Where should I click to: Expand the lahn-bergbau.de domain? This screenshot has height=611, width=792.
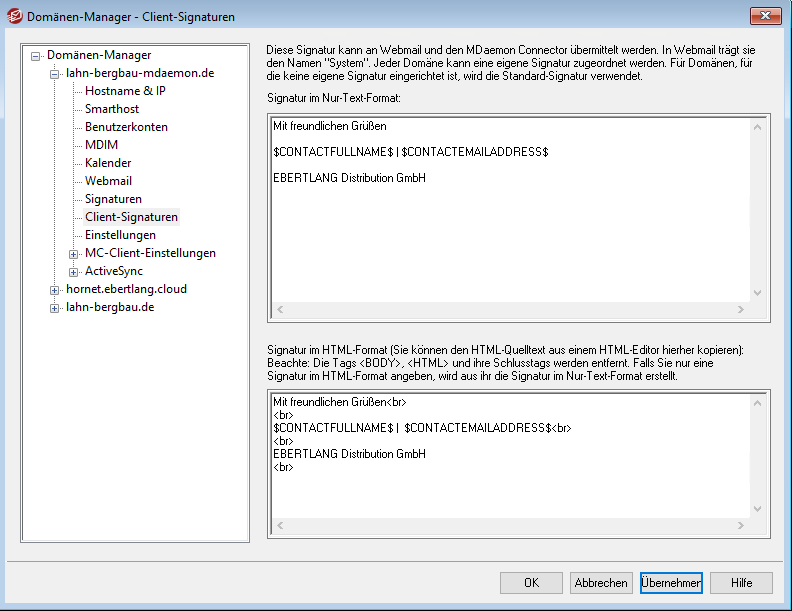pyautogui.click(x=55, y=308)
